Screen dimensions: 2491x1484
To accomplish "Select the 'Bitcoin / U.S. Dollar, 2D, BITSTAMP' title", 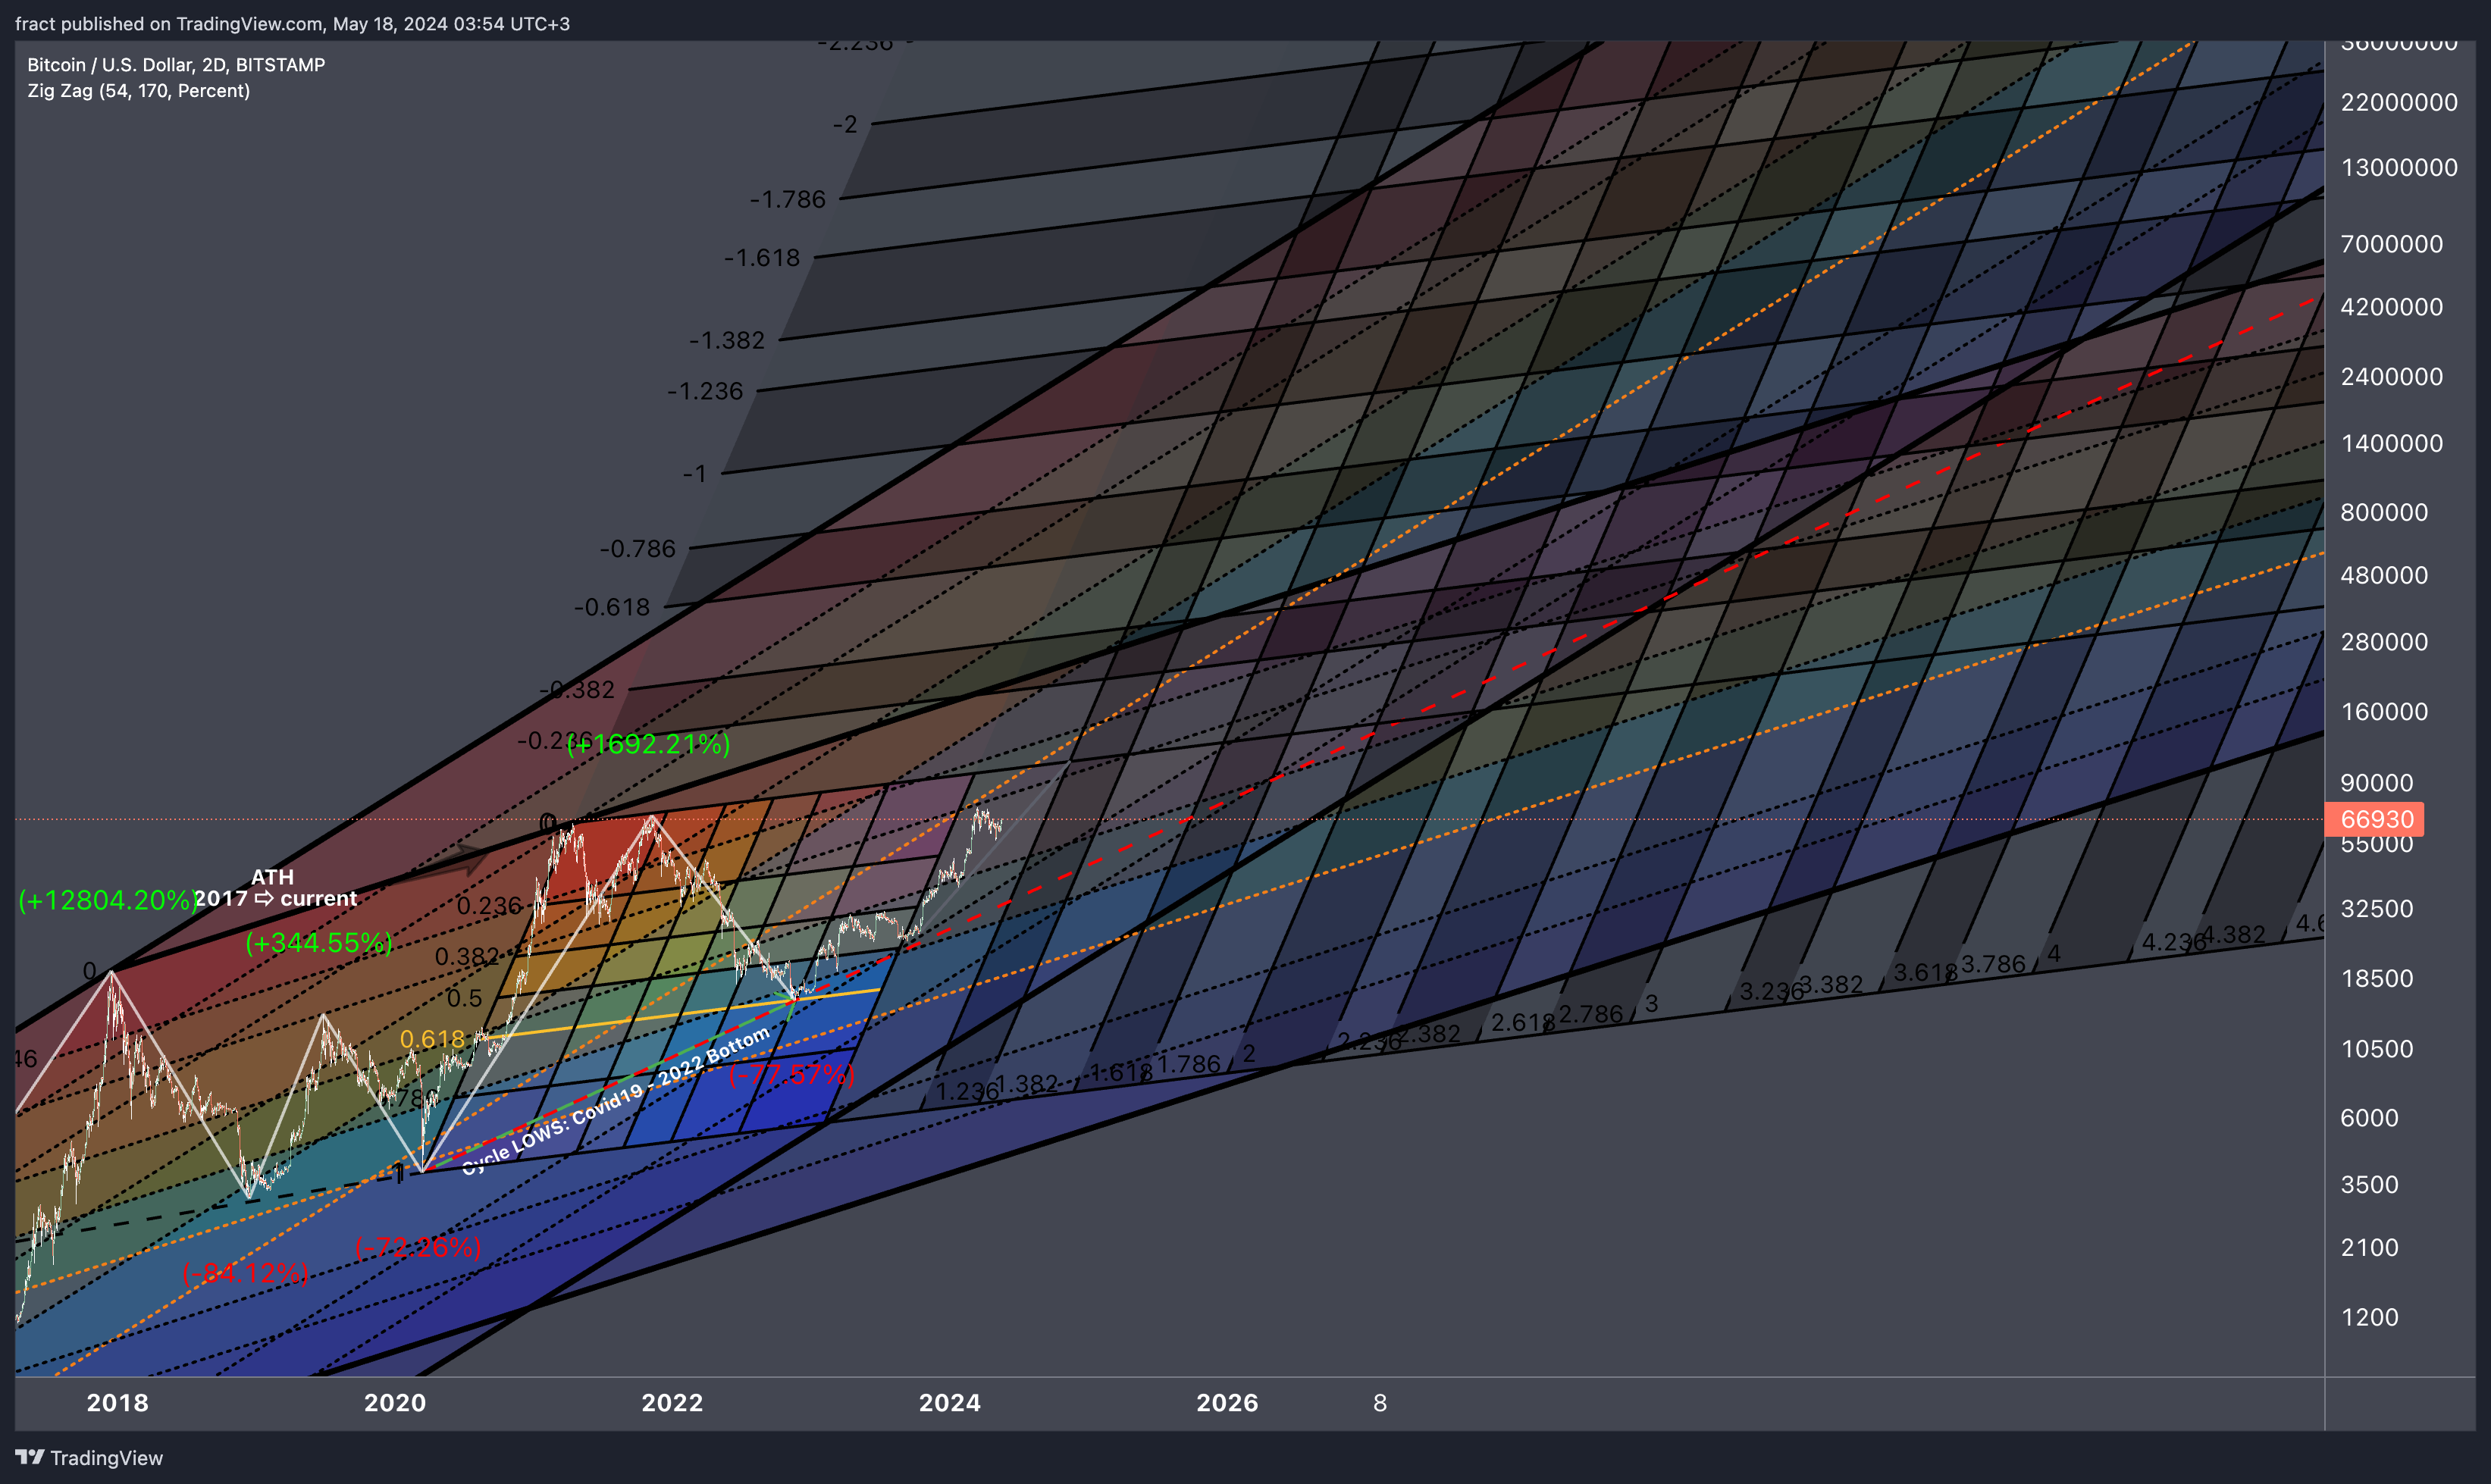I will 176,65.
